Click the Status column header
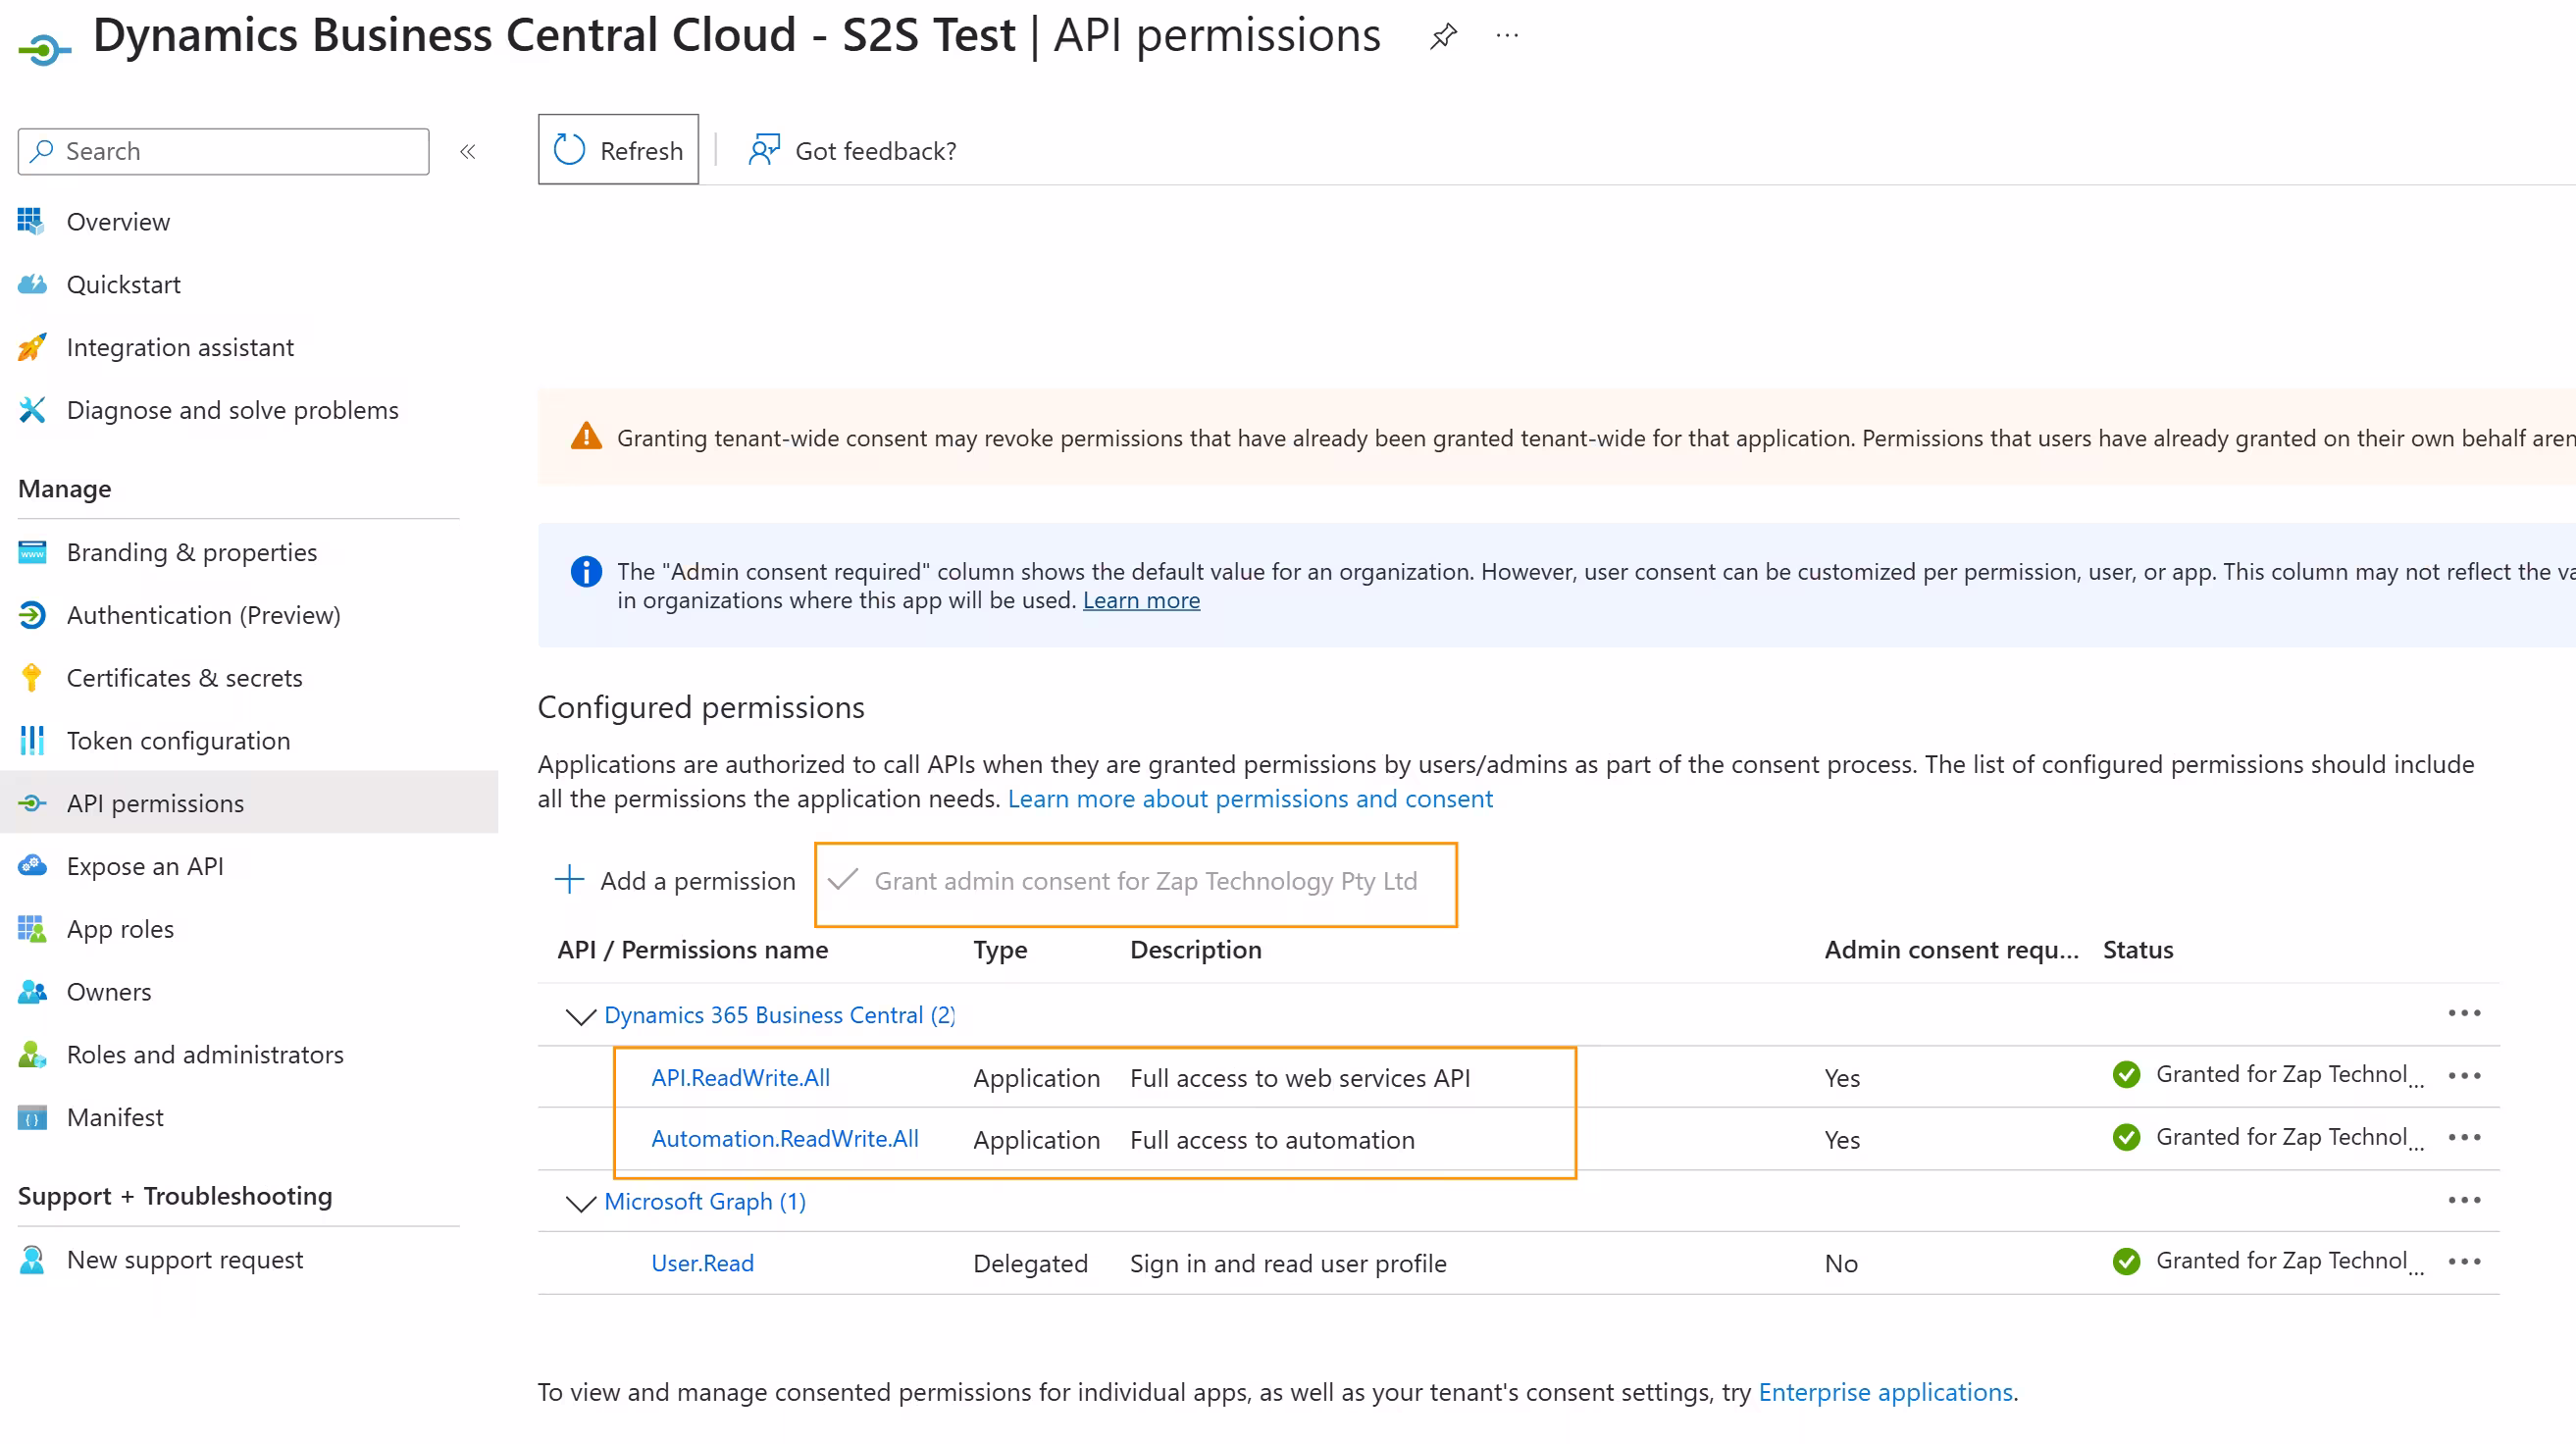 tap(2138, 950)
